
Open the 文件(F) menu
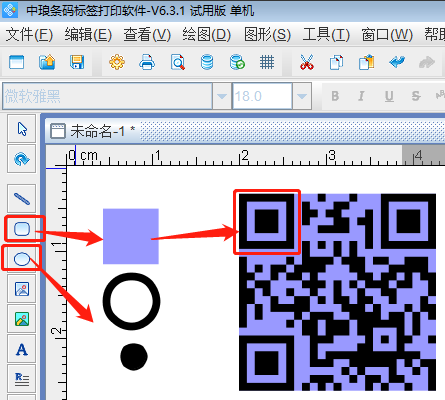tap(29, 35)
